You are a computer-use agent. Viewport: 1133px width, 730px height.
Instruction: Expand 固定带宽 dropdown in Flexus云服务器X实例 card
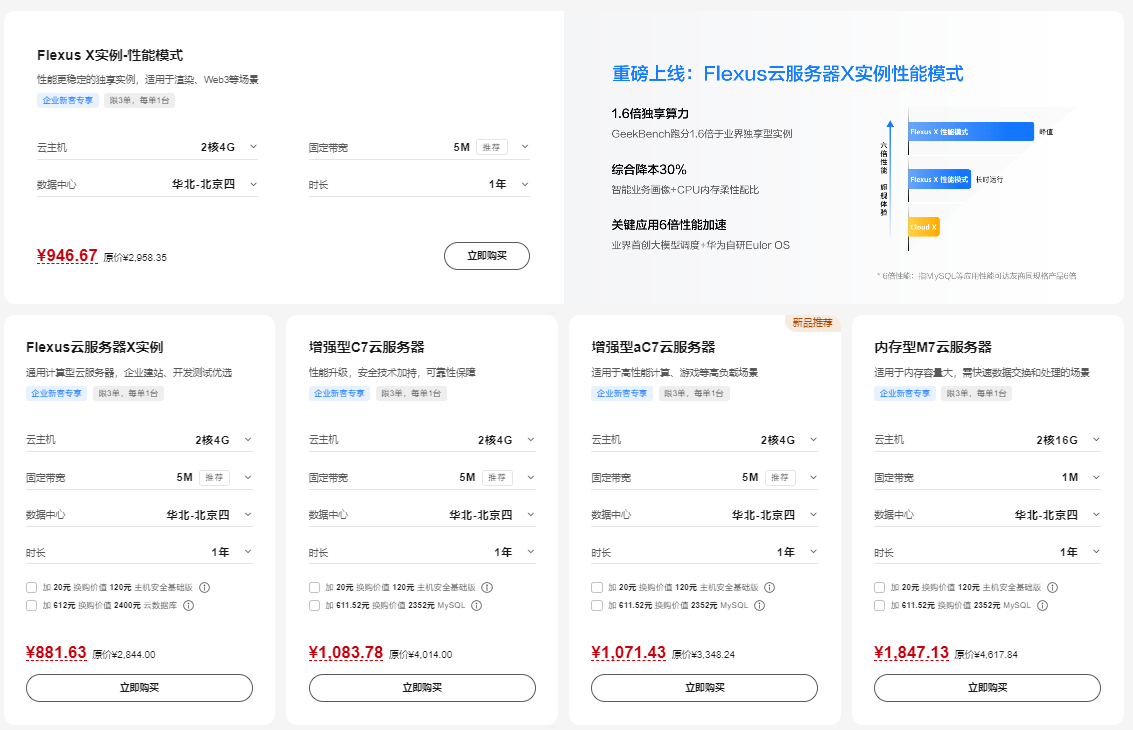(x=139, y=478)
